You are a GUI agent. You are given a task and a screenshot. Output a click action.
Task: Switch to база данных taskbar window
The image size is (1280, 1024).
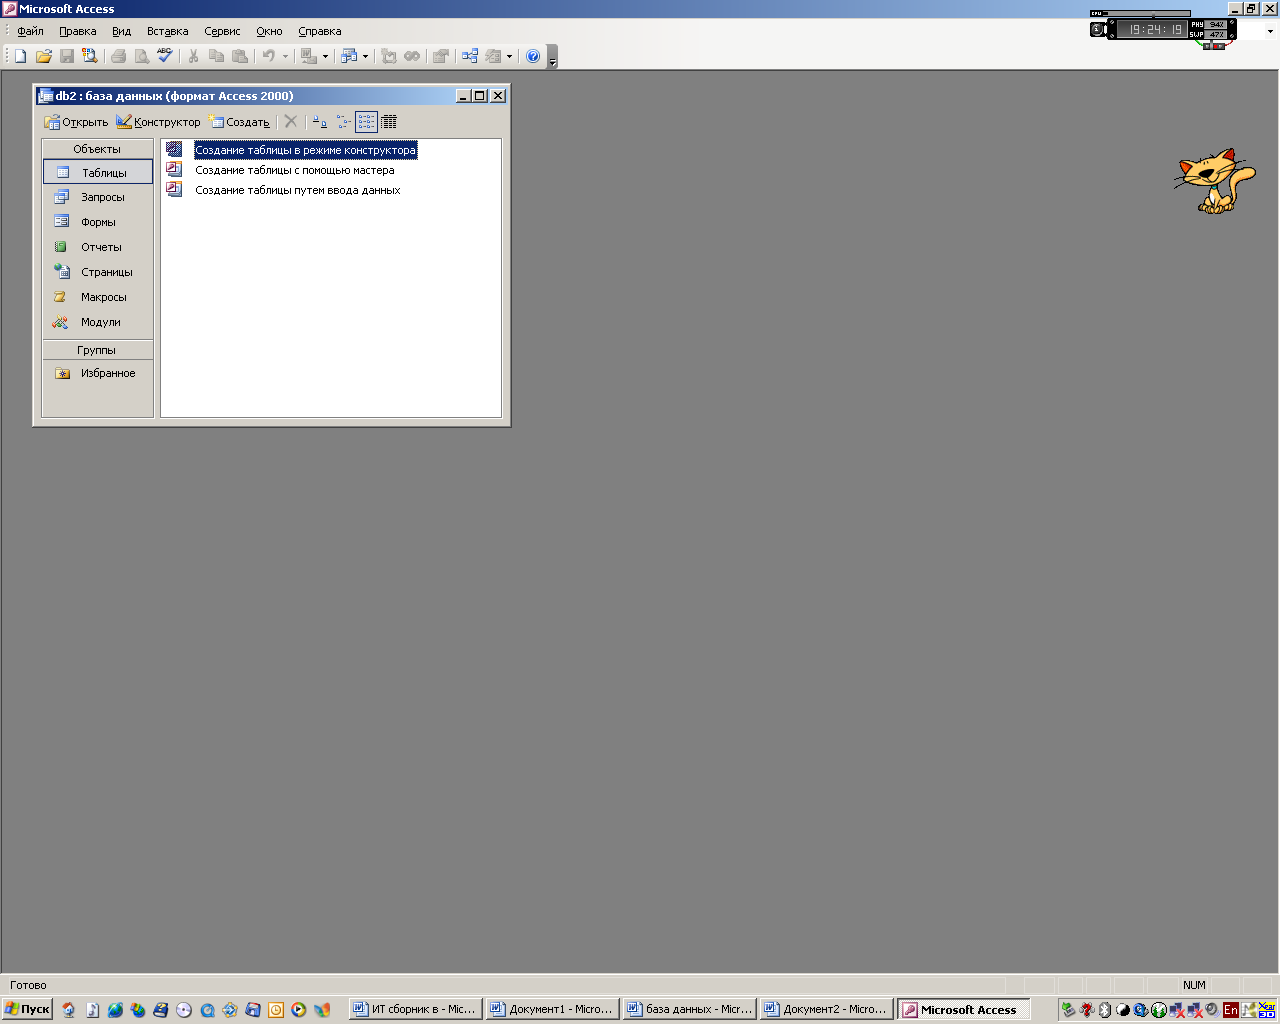(x=689, y=1009)
